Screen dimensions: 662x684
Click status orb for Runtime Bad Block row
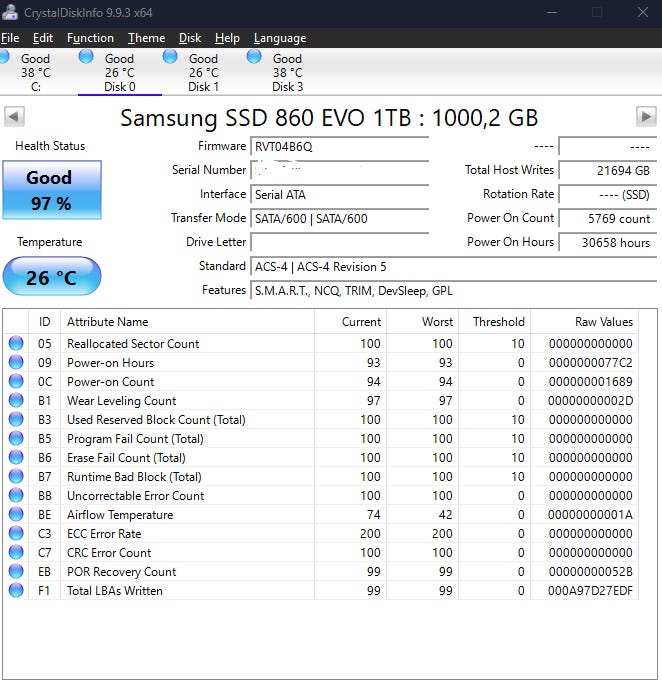(x=16, y=476)
